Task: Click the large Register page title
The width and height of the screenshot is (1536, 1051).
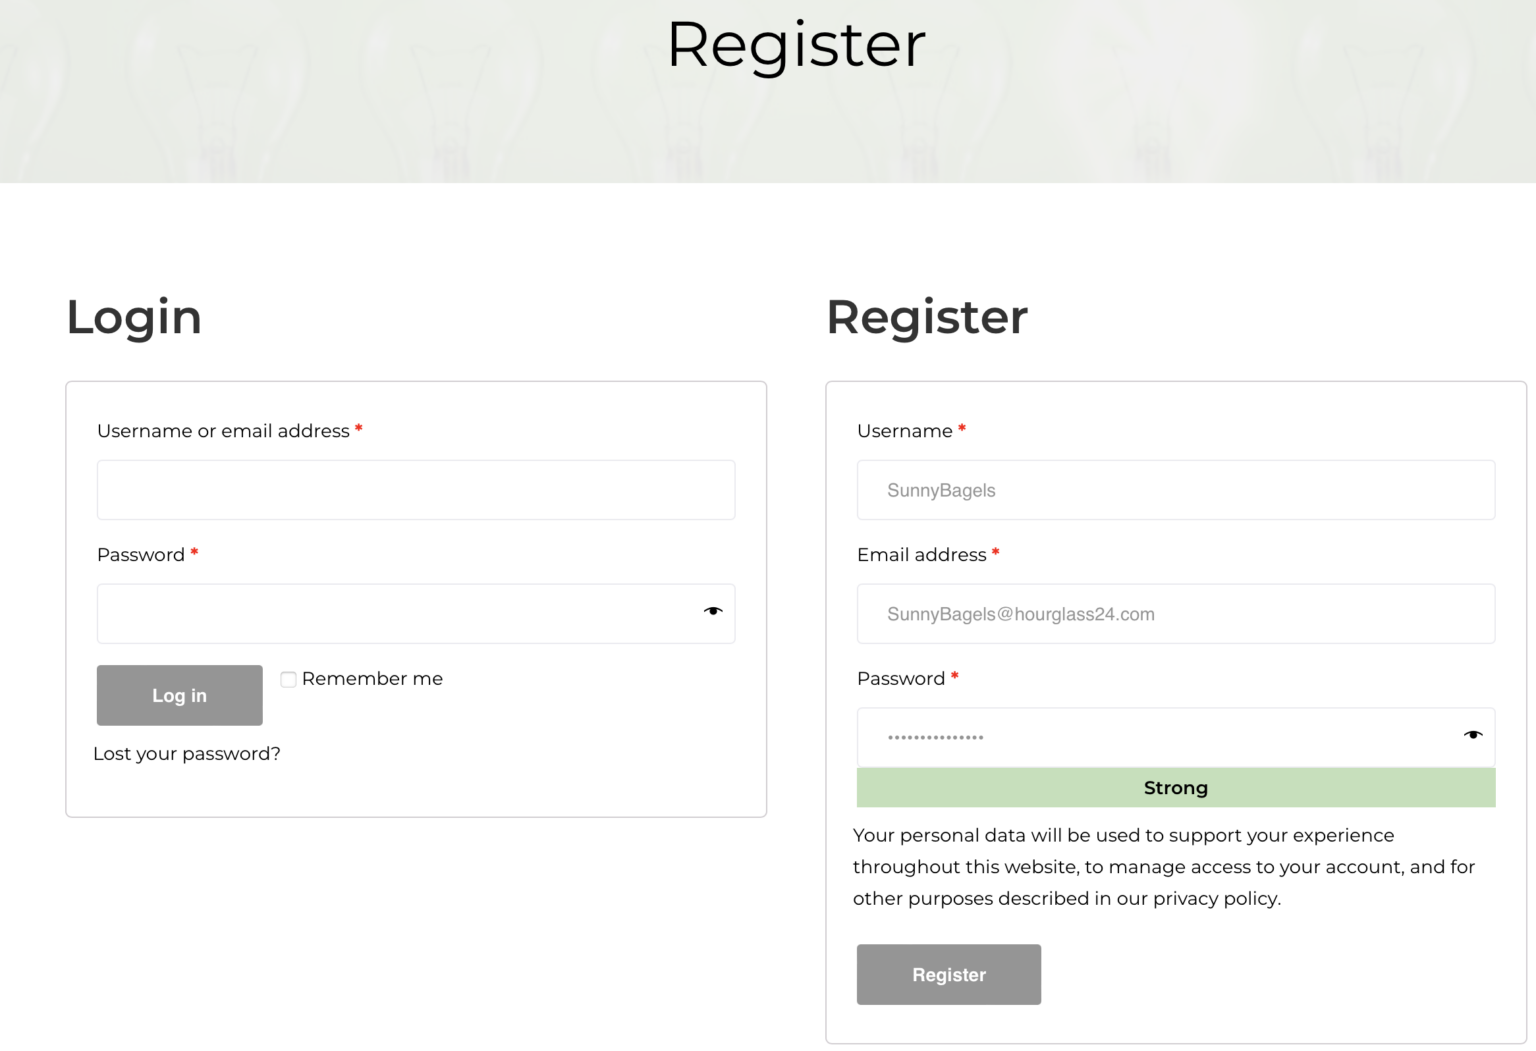Action: (796, 46)
